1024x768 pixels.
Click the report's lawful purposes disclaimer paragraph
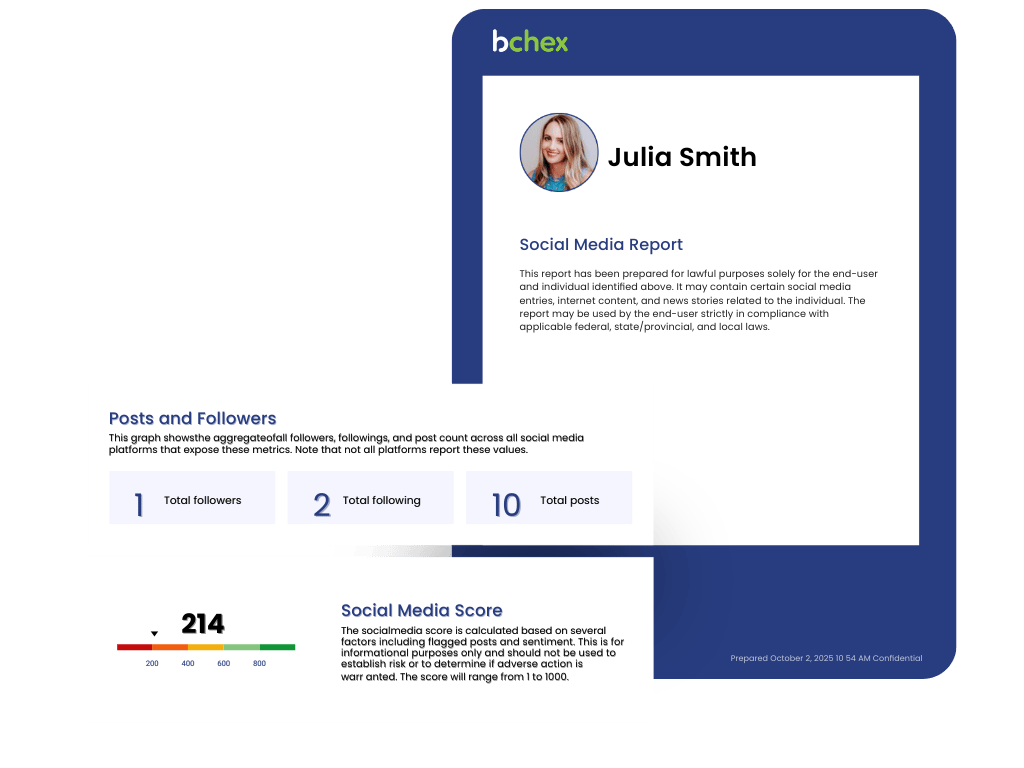(x=698, y=300)
